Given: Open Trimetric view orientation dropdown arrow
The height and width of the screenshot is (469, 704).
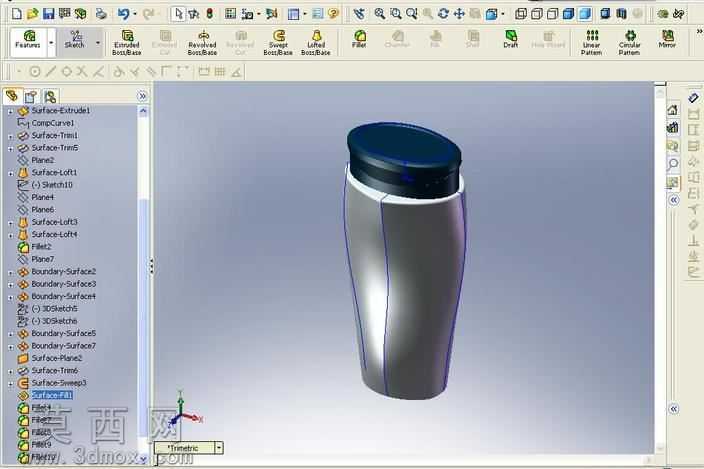Looking at the screenshot, I should coord(219,447).
